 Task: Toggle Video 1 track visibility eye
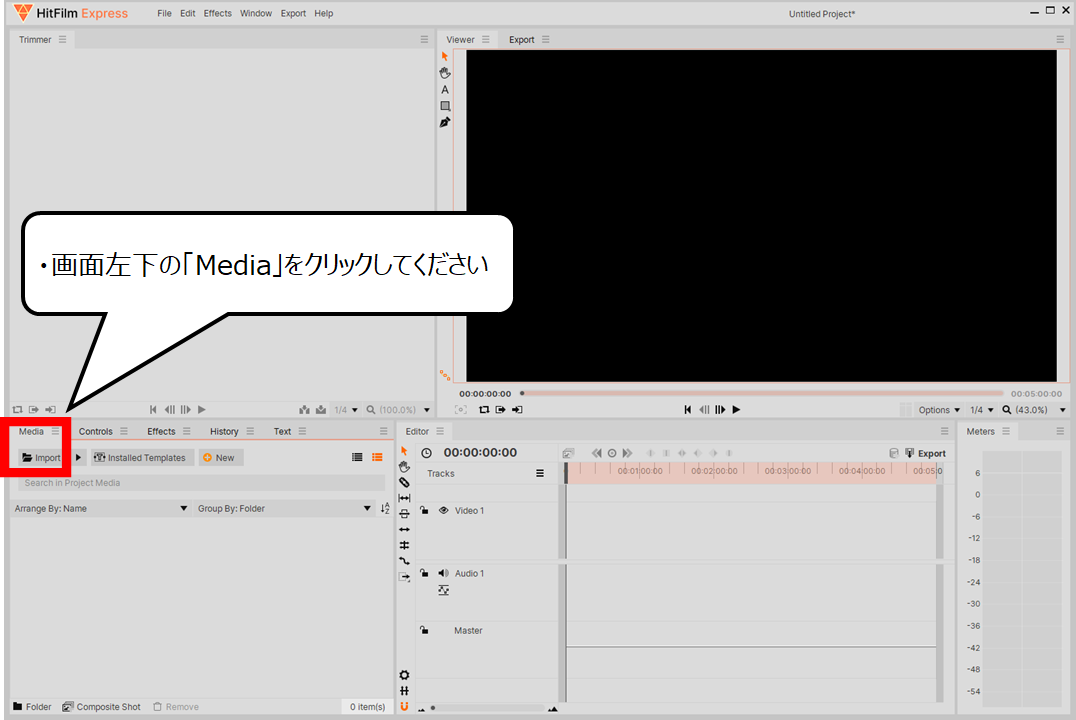point(443,511)
